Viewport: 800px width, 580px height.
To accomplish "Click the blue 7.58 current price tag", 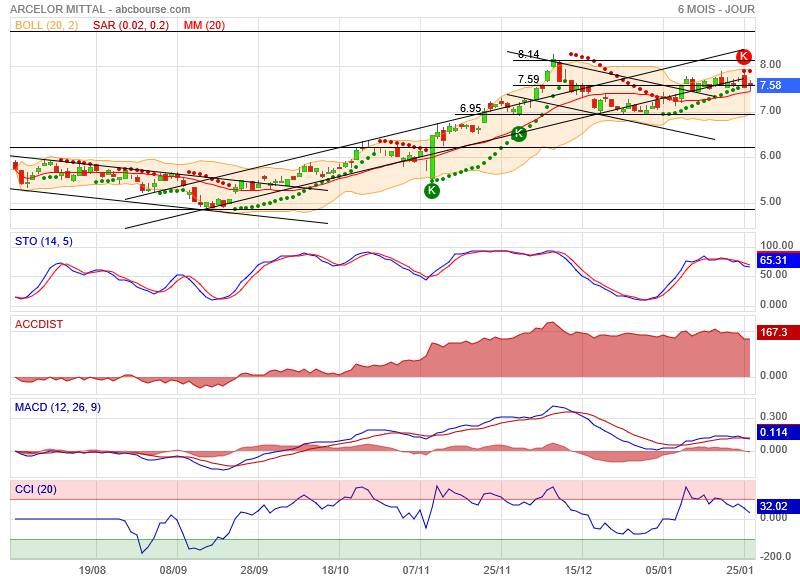I will coord(778,85).
